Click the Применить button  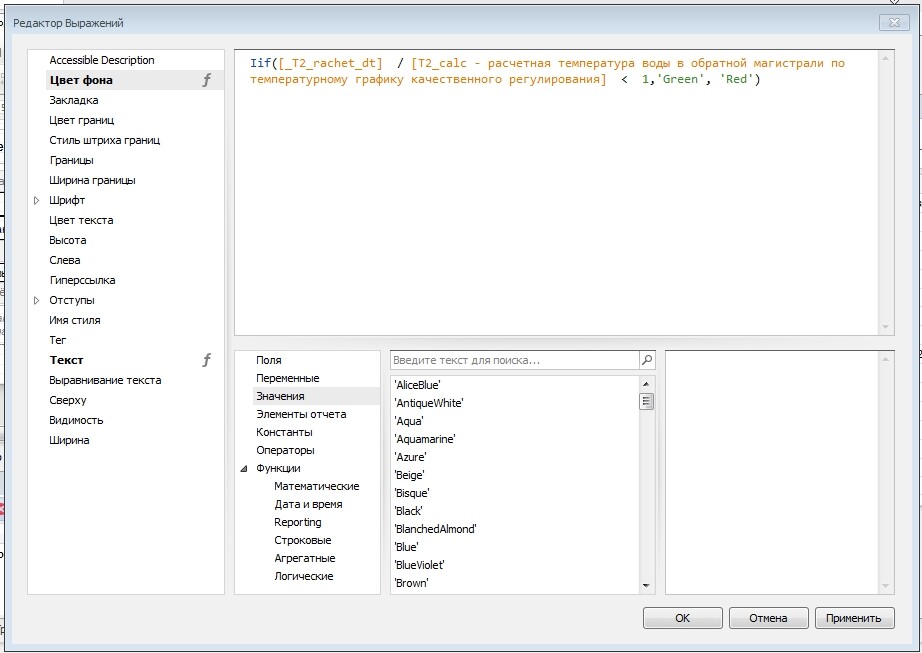(x=853, y=618)
